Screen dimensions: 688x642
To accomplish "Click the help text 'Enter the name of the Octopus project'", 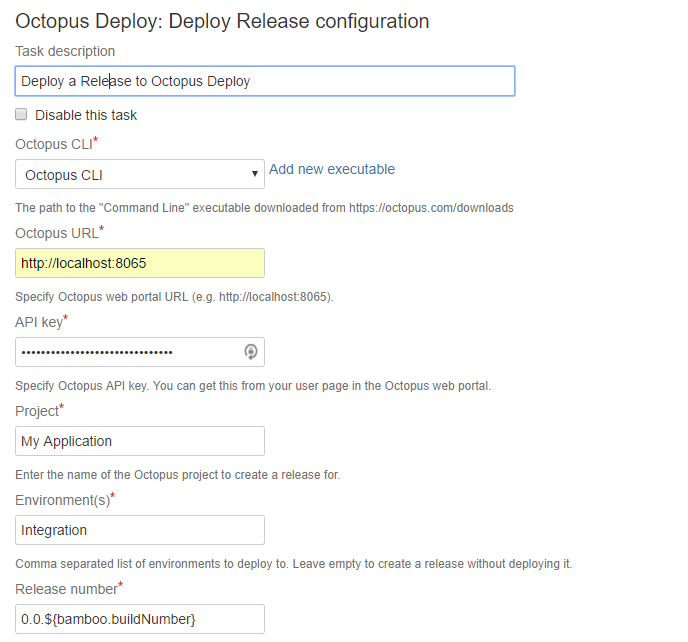I will coord(178,475).
